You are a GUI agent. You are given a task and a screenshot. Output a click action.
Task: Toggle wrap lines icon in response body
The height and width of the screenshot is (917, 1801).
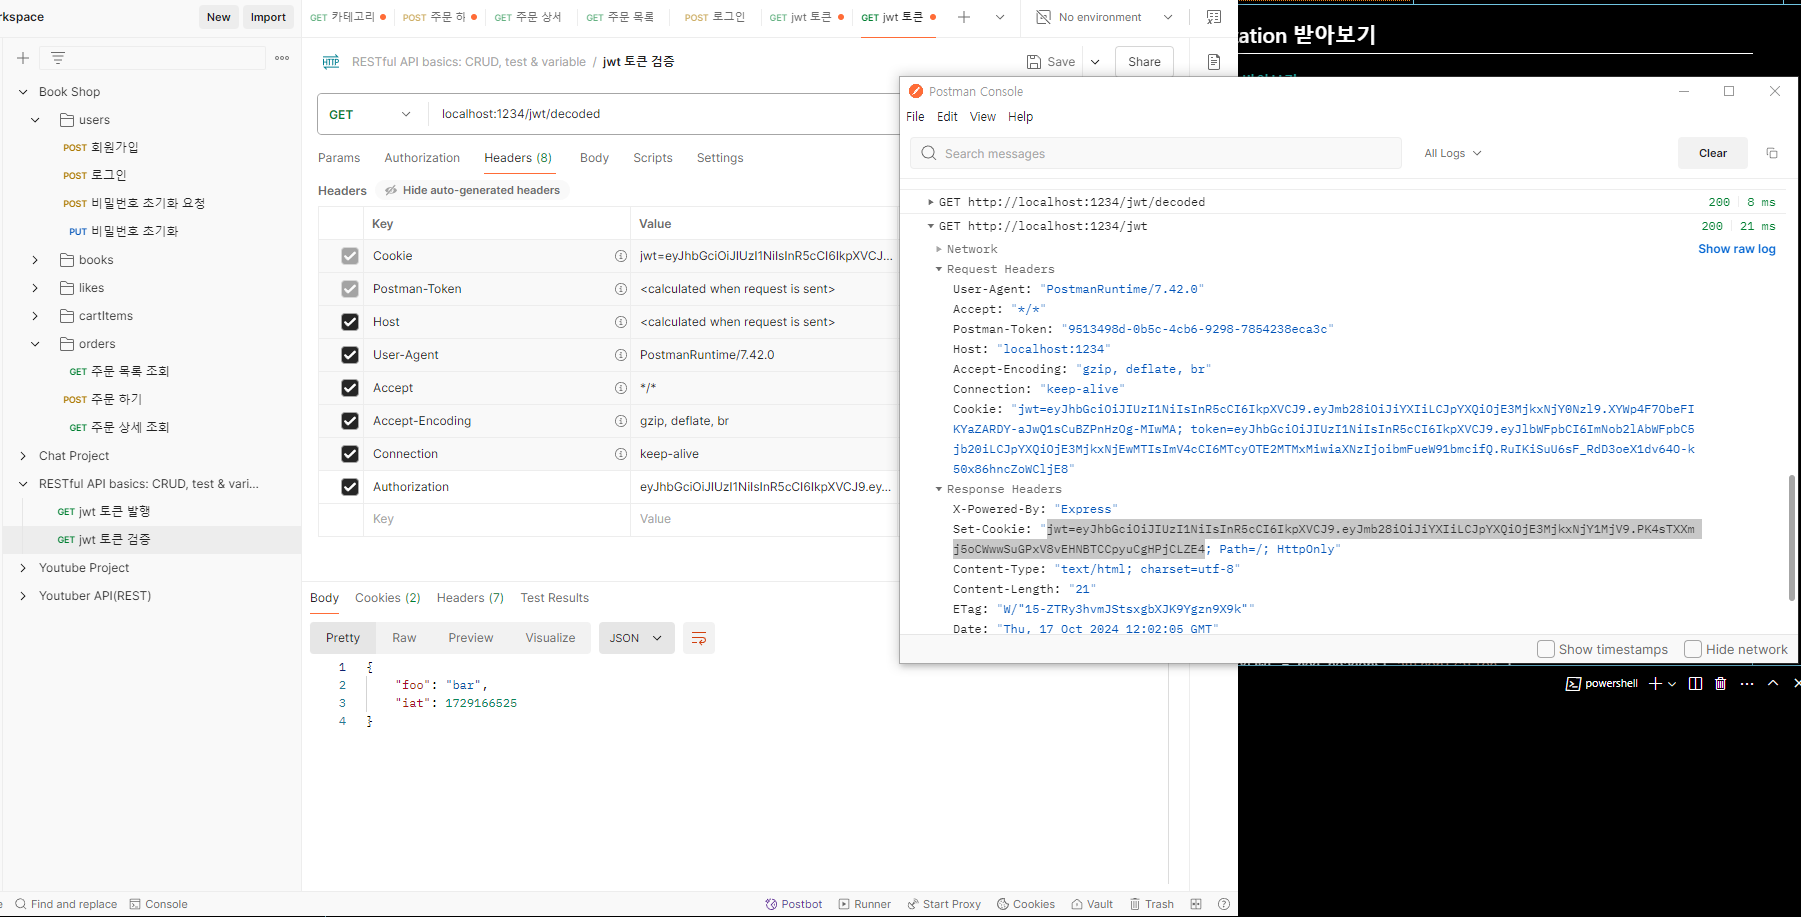pos(699,638)
